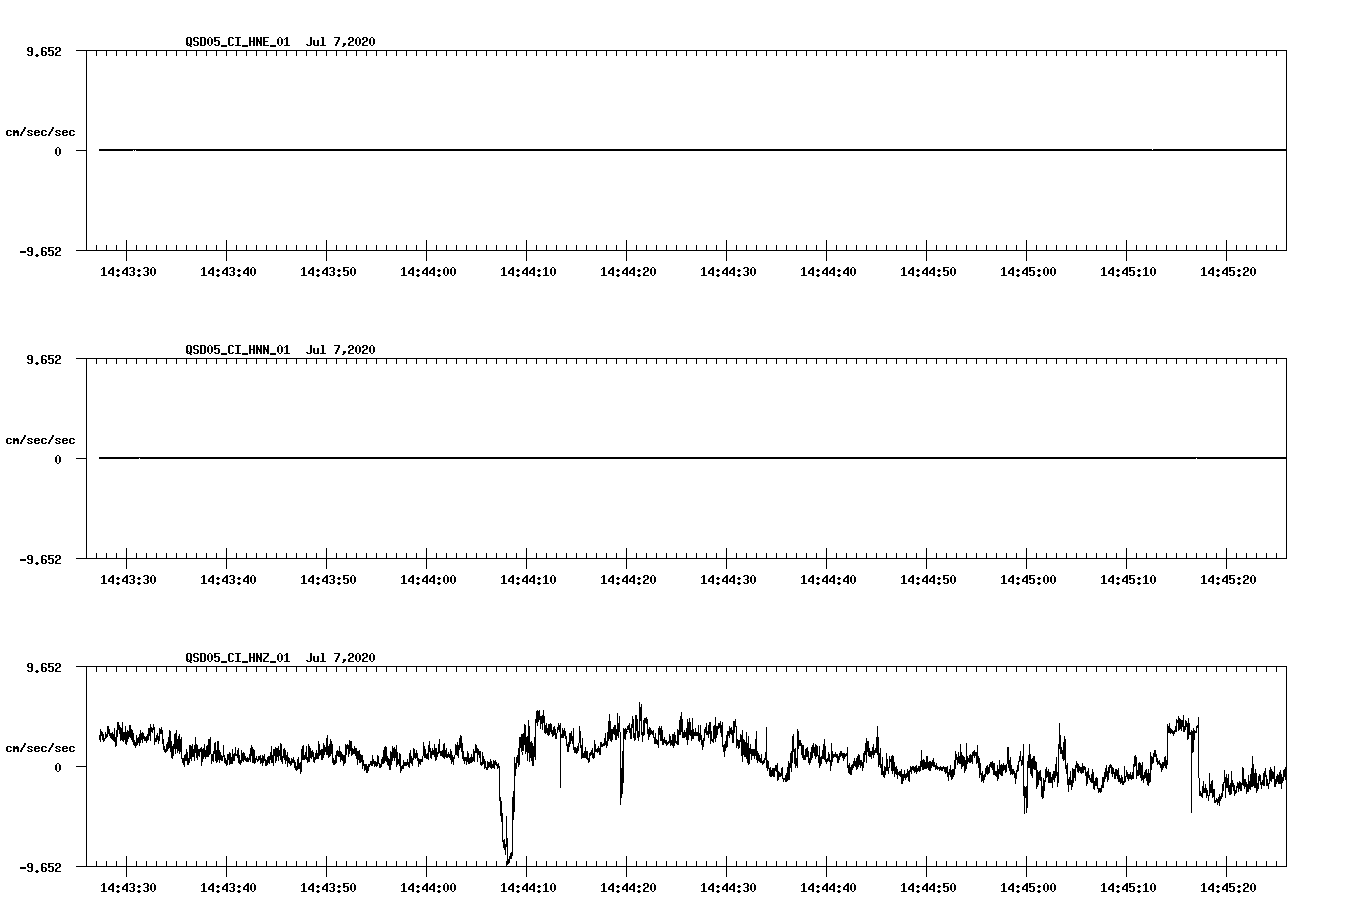Click the QSD05_CI_HNN_01 plot title

[280, 350]
